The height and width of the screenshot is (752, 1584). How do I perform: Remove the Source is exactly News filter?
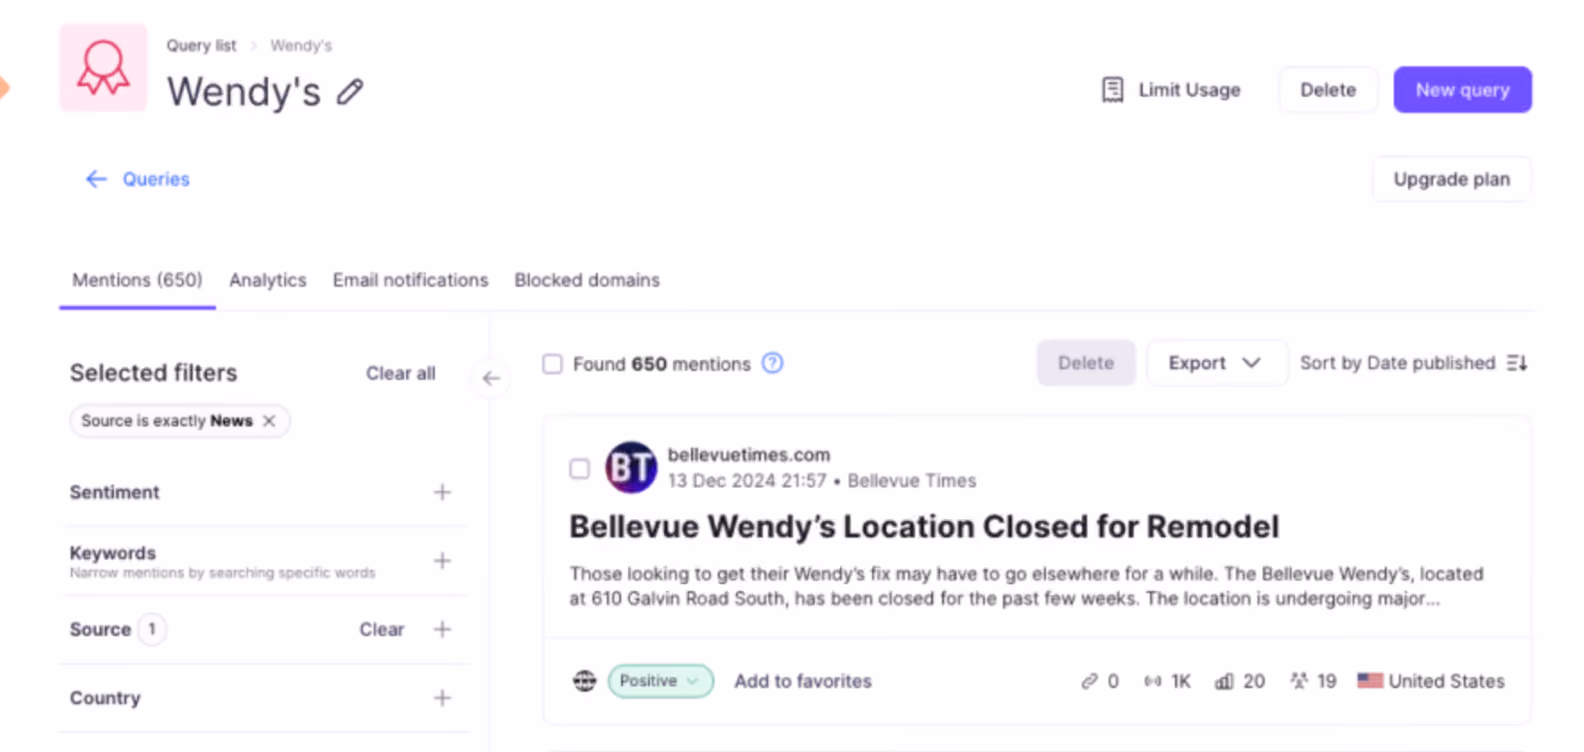coord(269,421)
